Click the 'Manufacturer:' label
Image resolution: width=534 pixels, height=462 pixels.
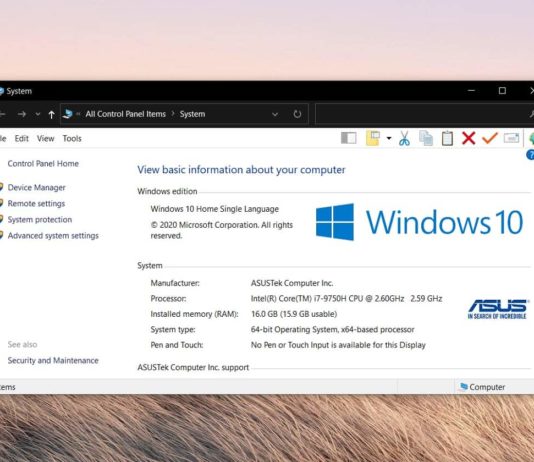175,283
